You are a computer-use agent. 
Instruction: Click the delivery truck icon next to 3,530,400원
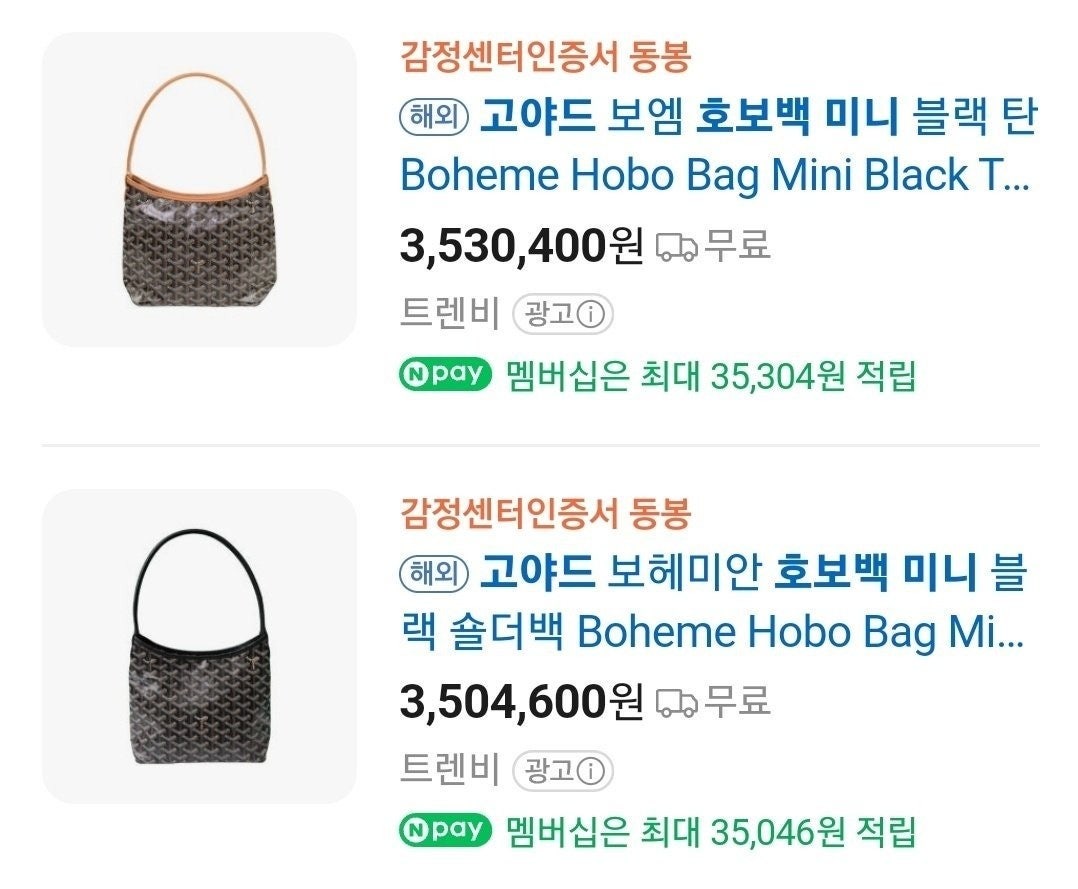pos(678,244)
